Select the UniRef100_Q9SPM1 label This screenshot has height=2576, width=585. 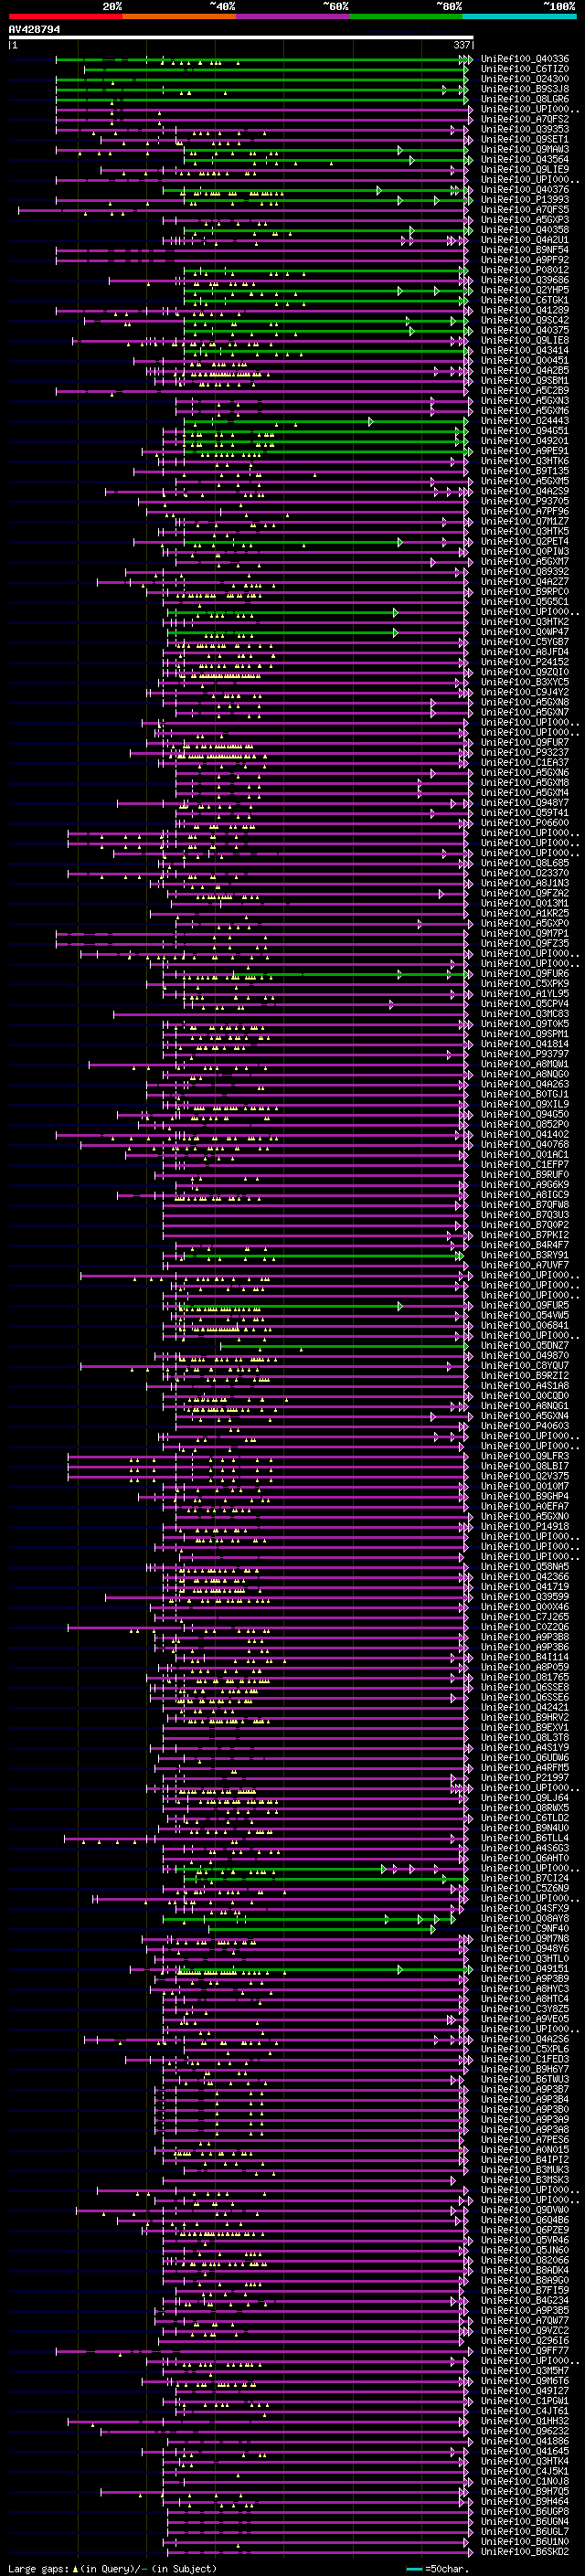pyautogui.click(x=525, y=1034)
